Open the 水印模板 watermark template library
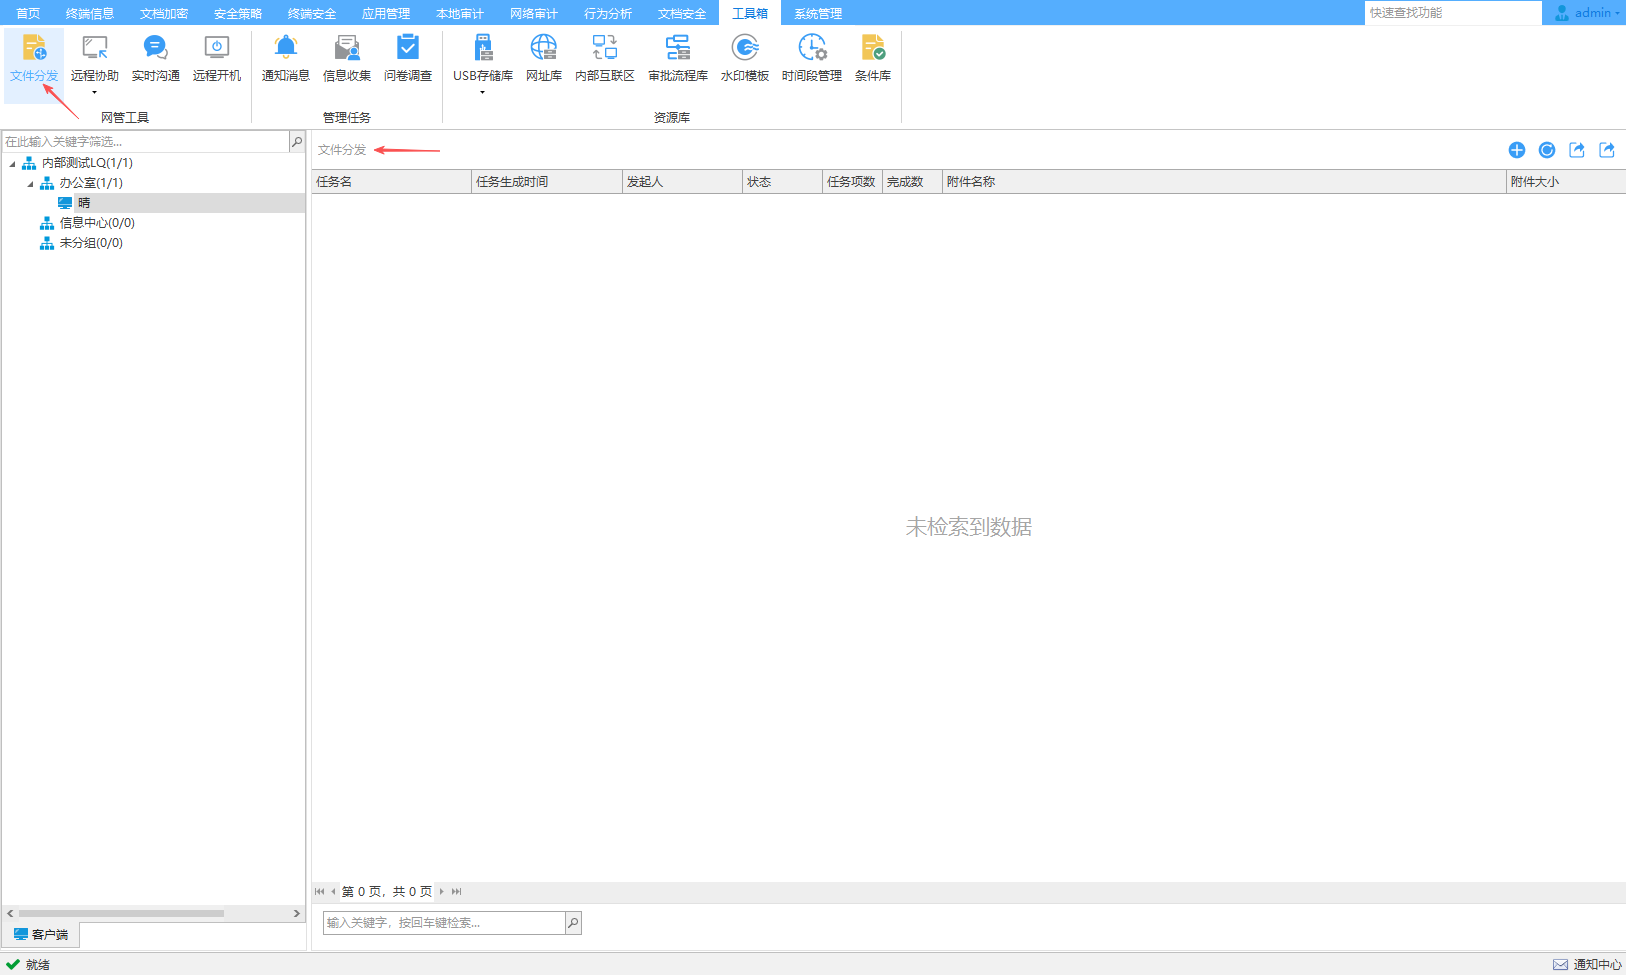 (744, 57)
